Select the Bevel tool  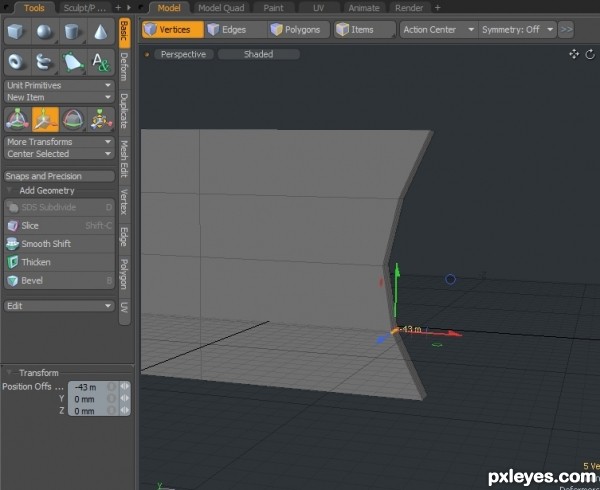point(59,280)
